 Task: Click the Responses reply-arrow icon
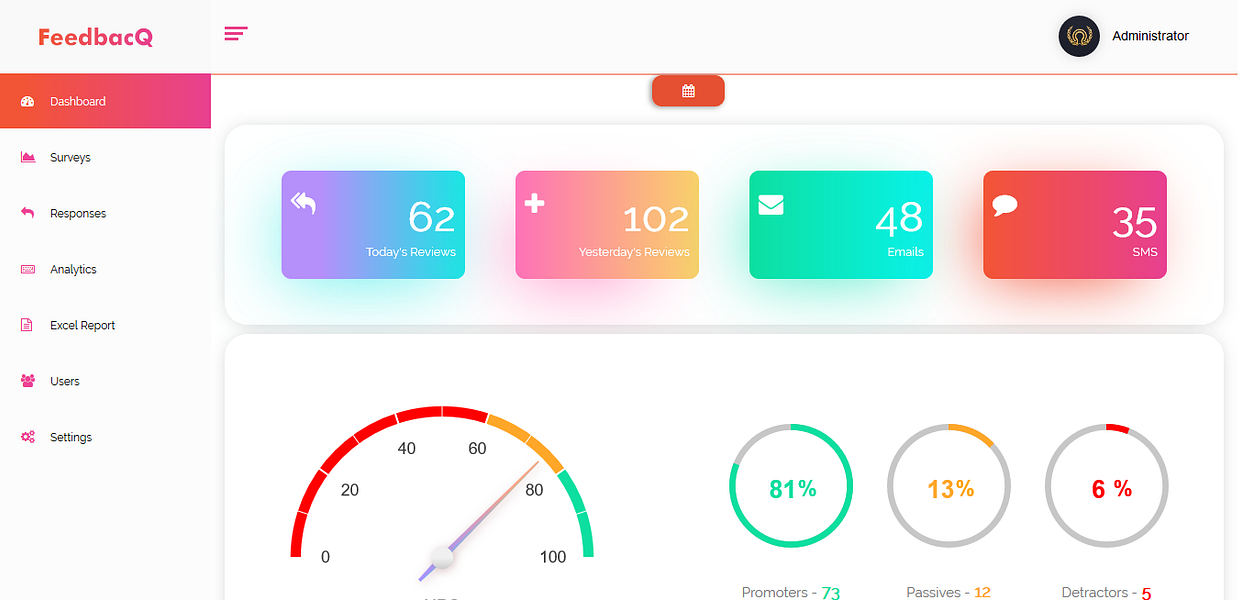click(x=28, y=213)
